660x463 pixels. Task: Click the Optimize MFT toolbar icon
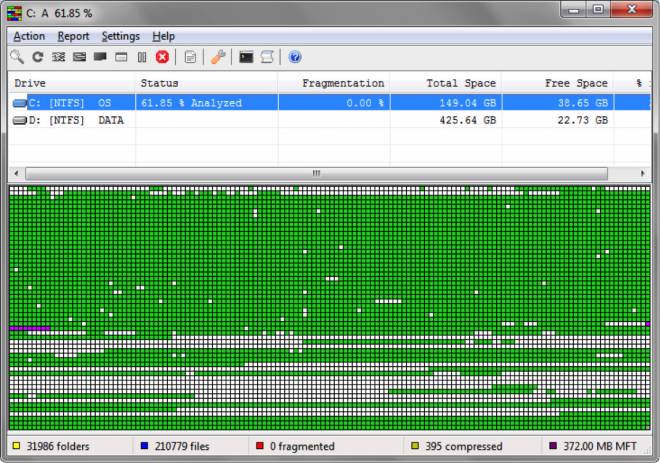click(121, 57)
